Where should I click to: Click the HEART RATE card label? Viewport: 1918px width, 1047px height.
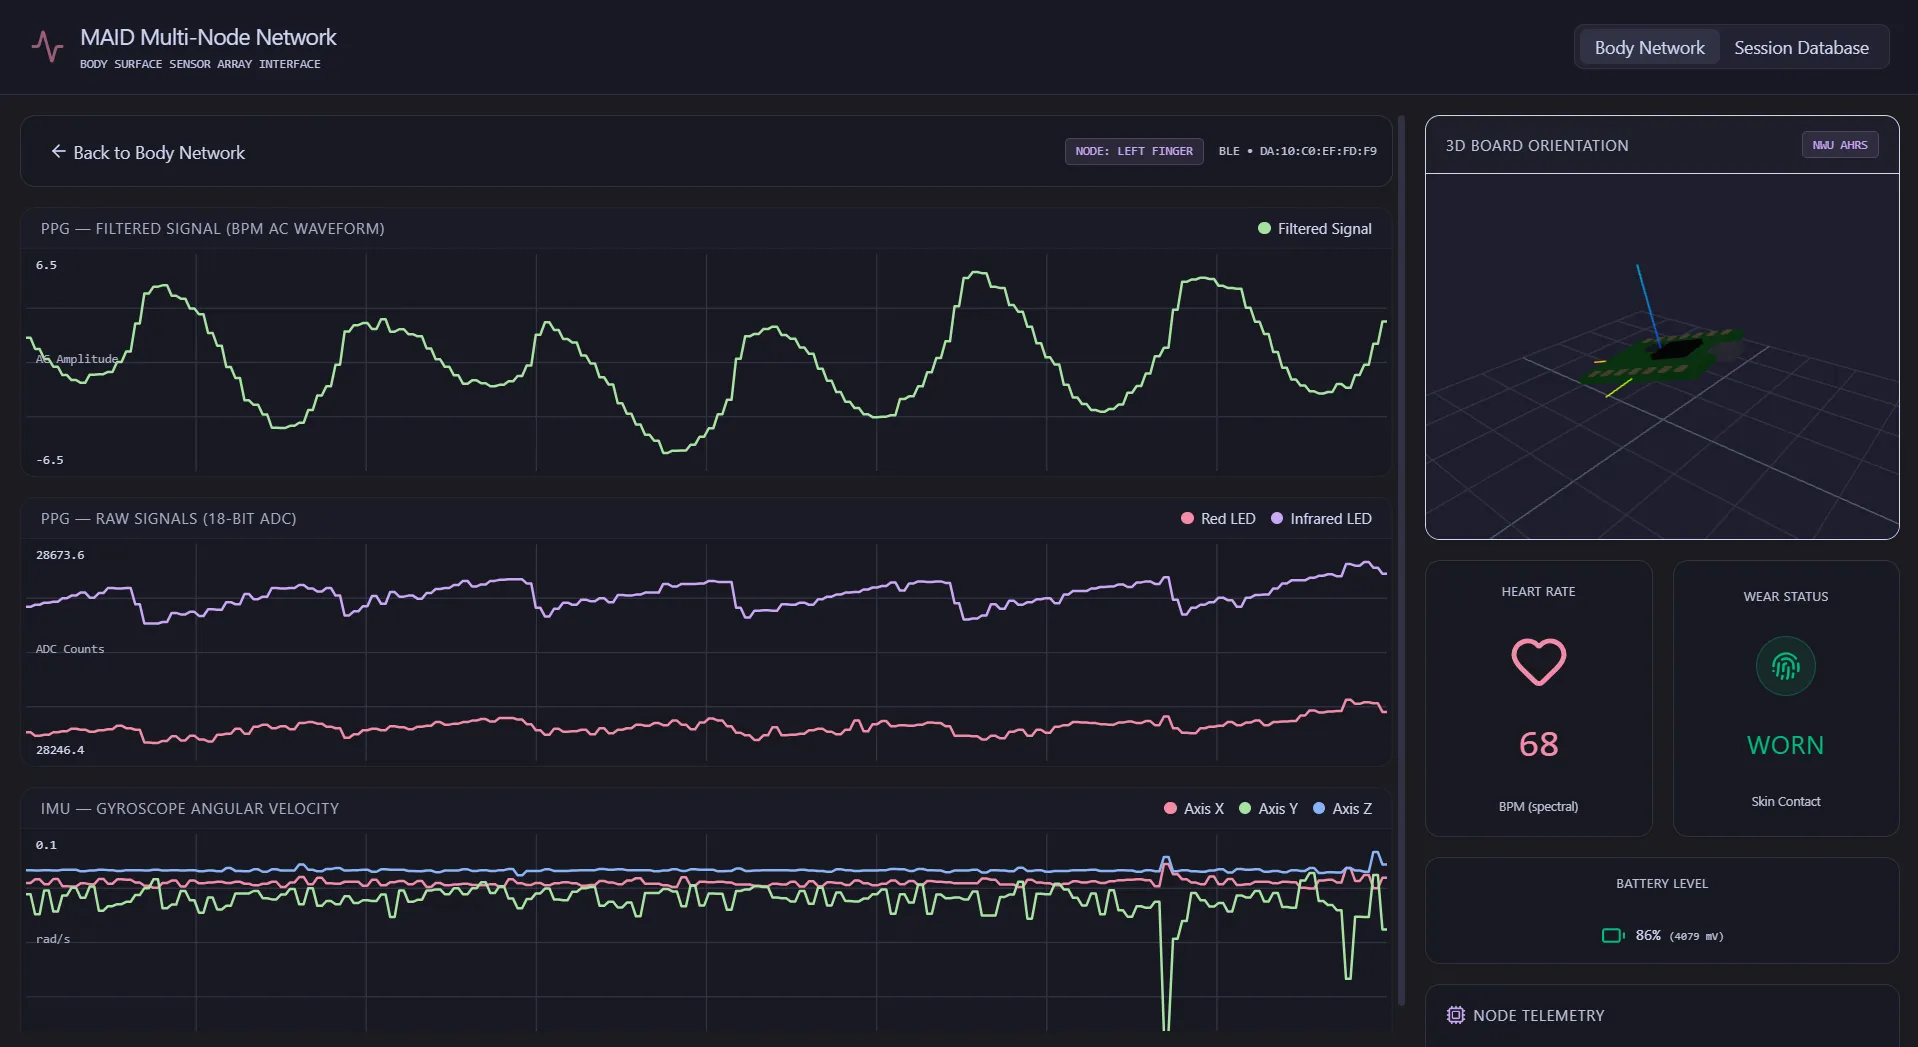[1538, 592]
